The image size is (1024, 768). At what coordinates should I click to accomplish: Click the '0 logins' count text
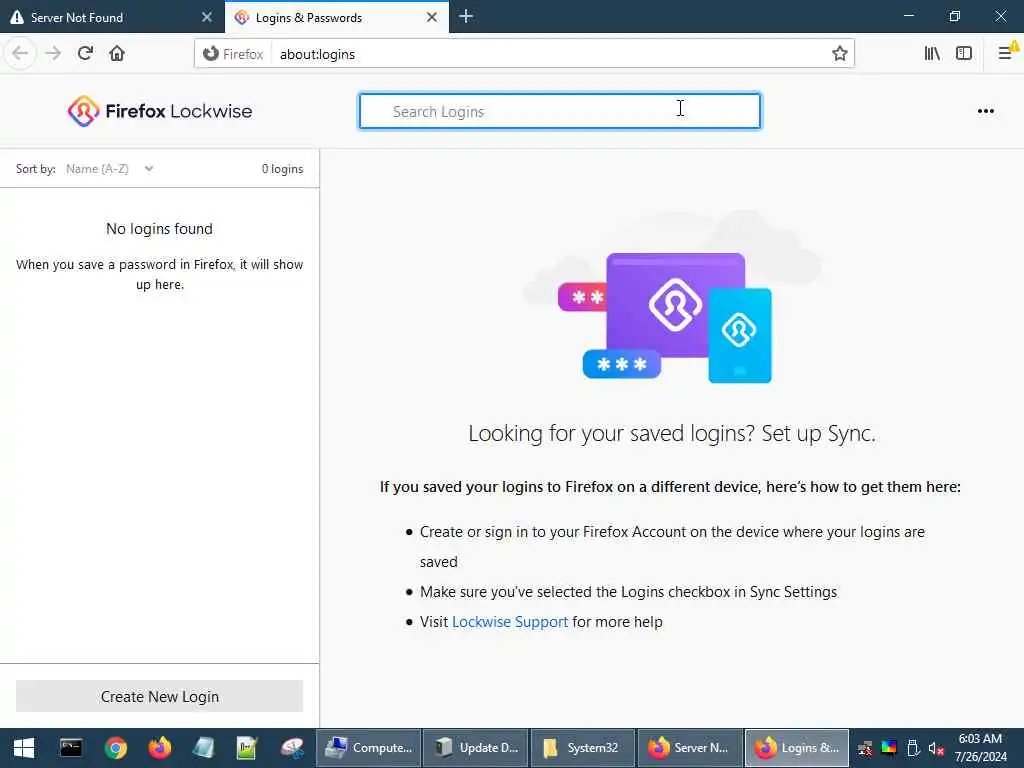click(x=282, y=168)
